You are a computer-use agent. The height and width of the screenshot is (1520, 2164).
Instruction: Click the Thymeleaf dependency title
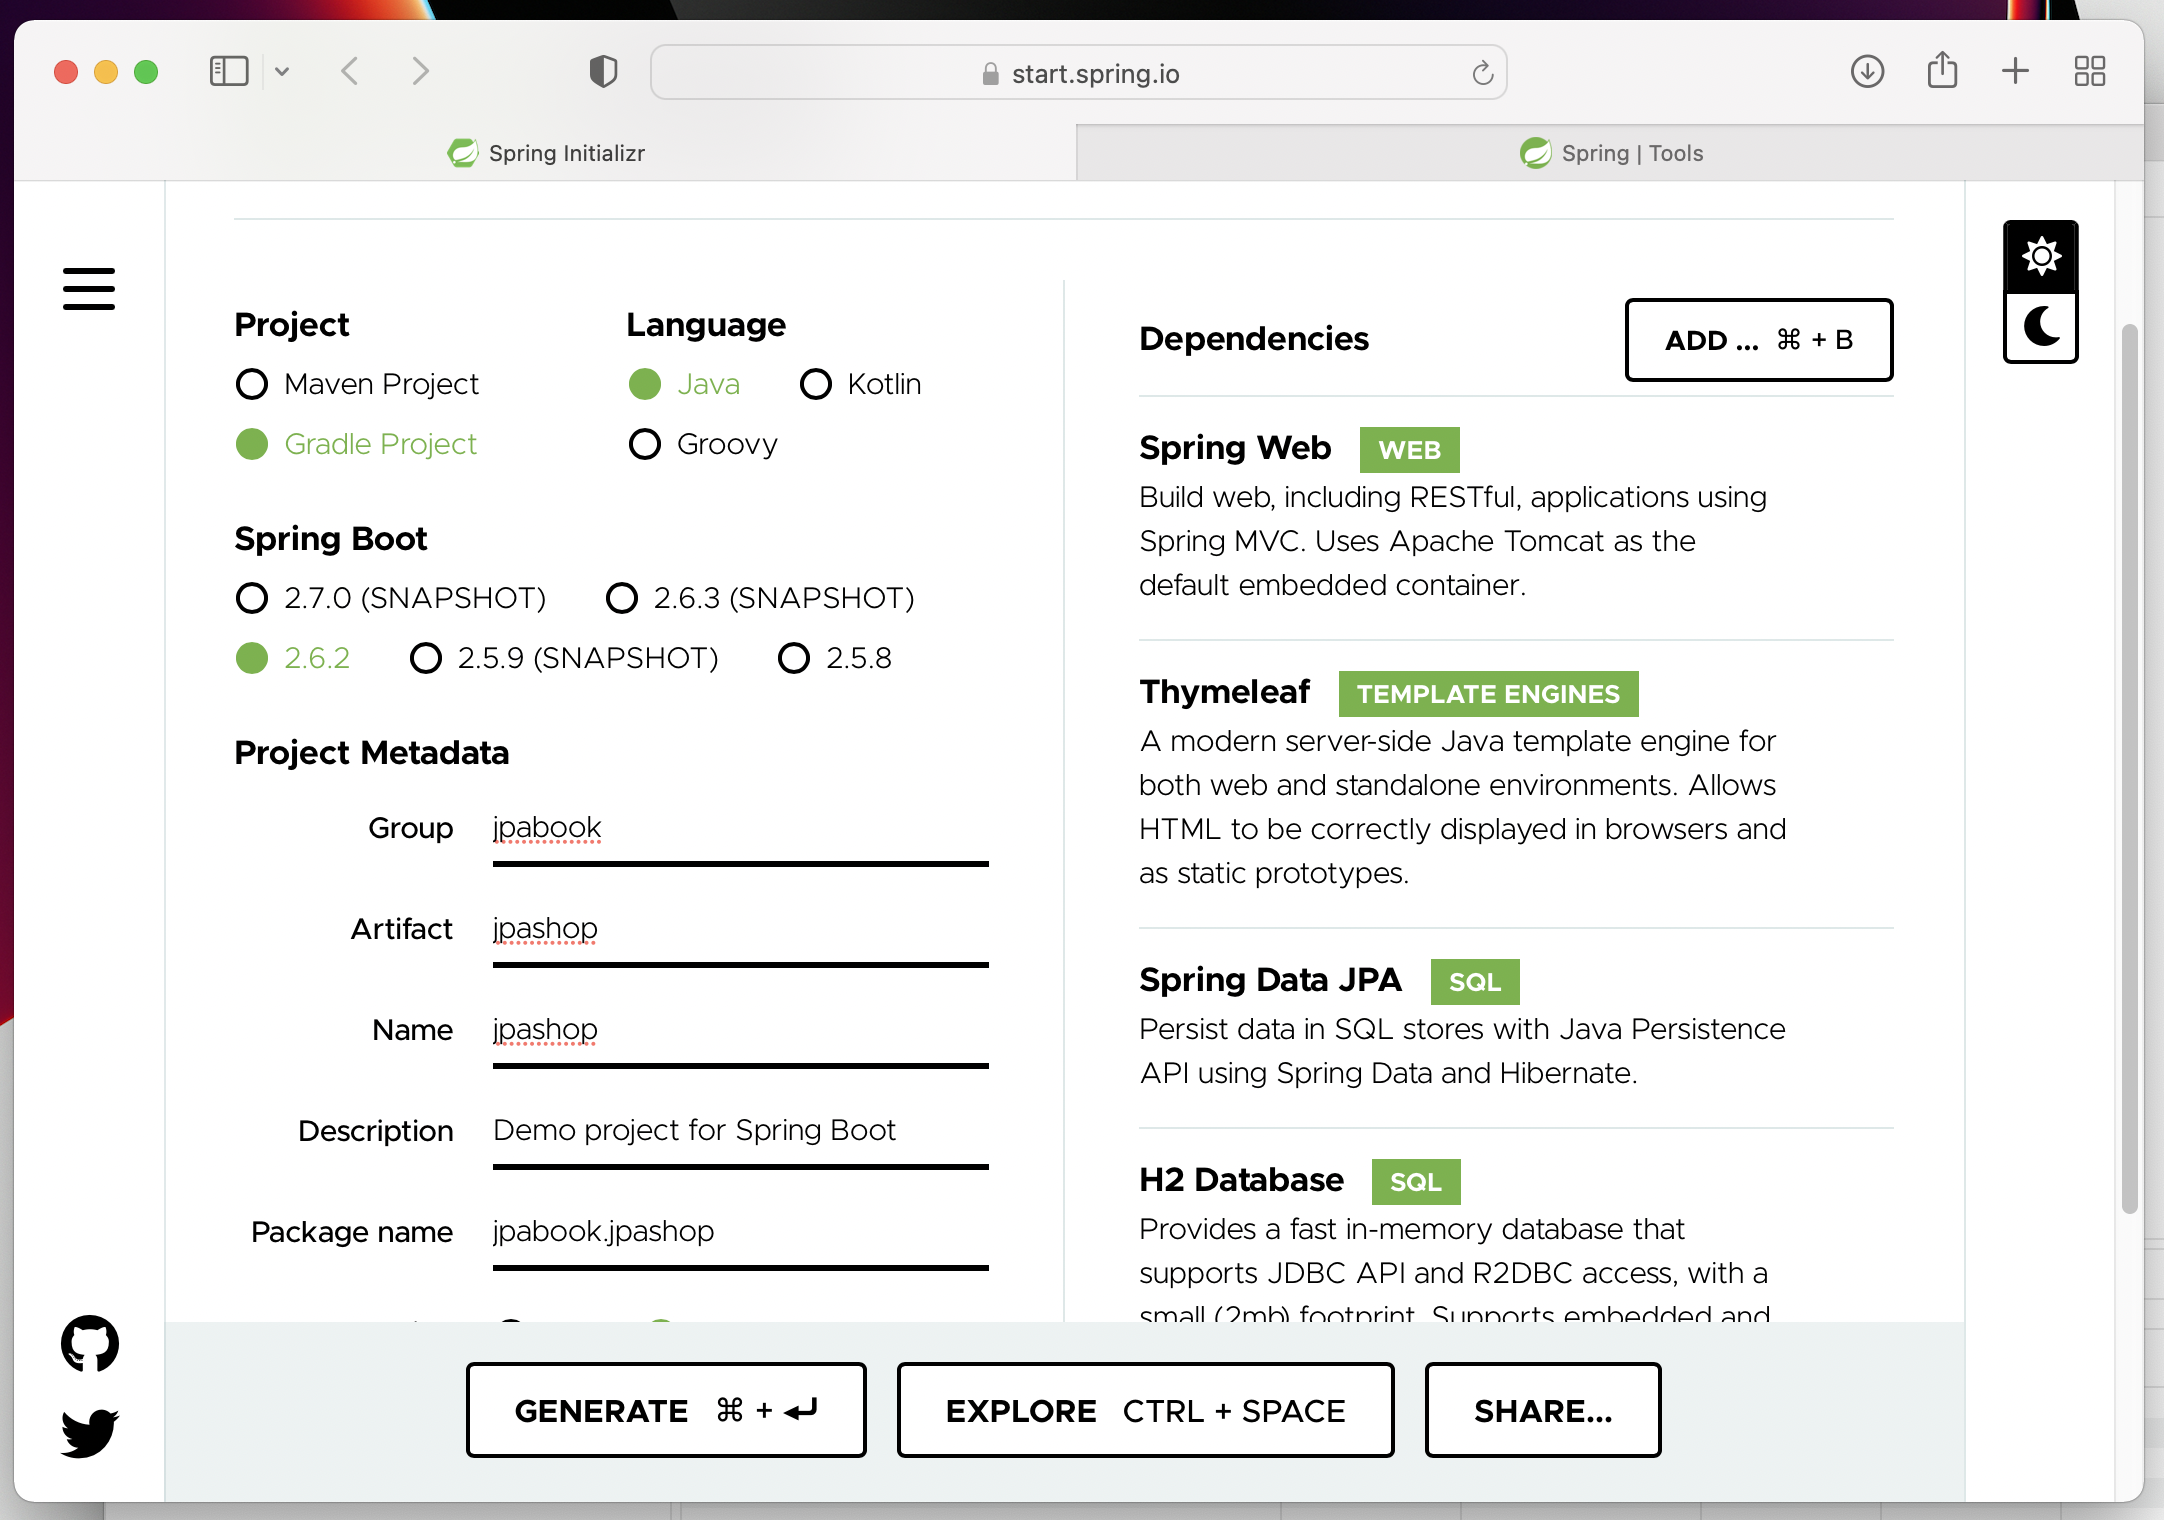1224,692
